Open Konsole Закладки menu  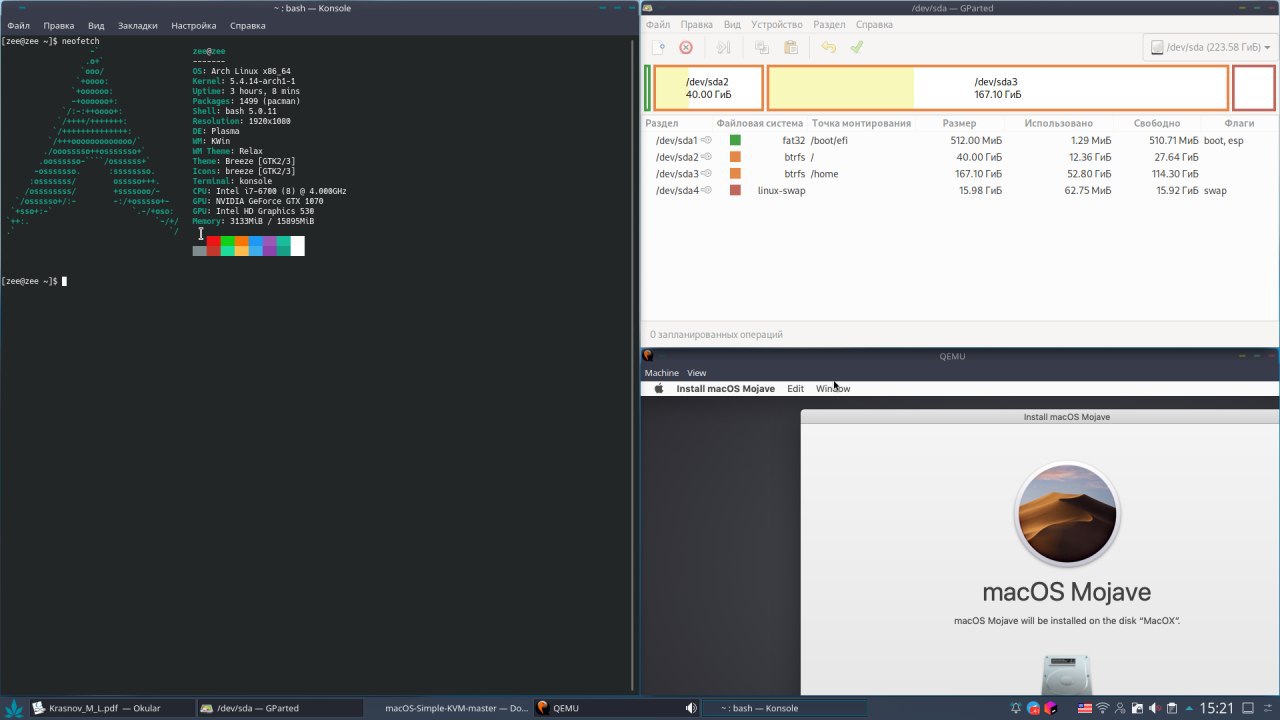pos(138,25)
